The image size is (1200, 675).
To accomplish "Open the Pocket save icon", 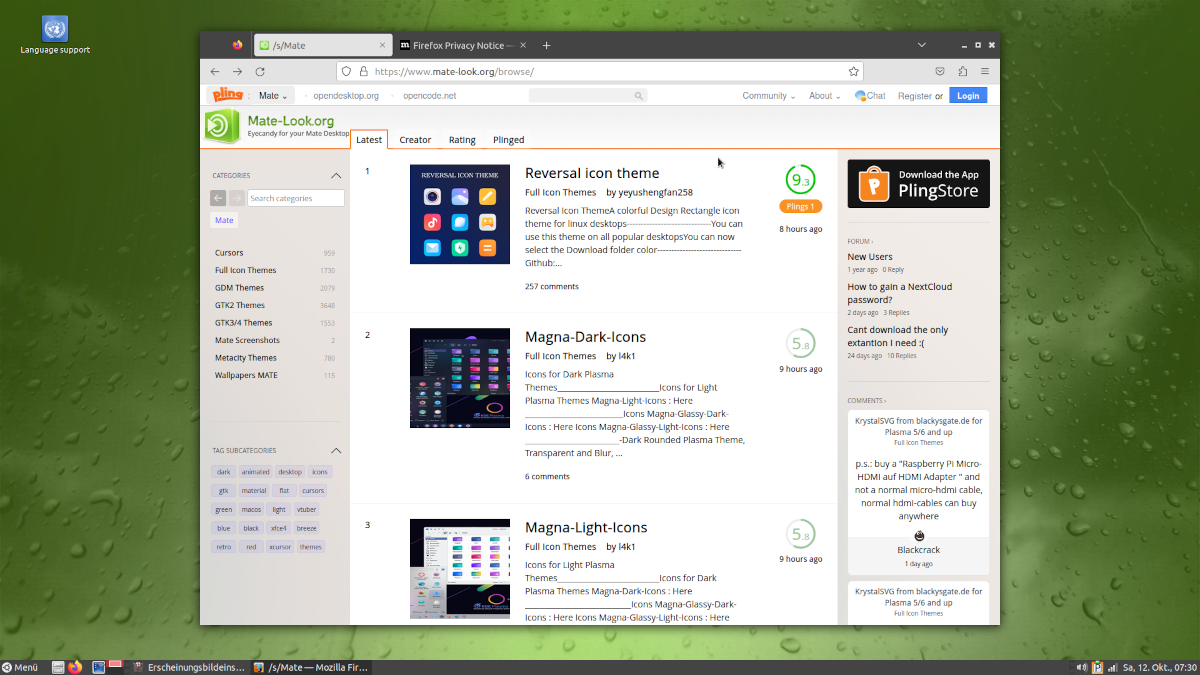I will point(940,72).
